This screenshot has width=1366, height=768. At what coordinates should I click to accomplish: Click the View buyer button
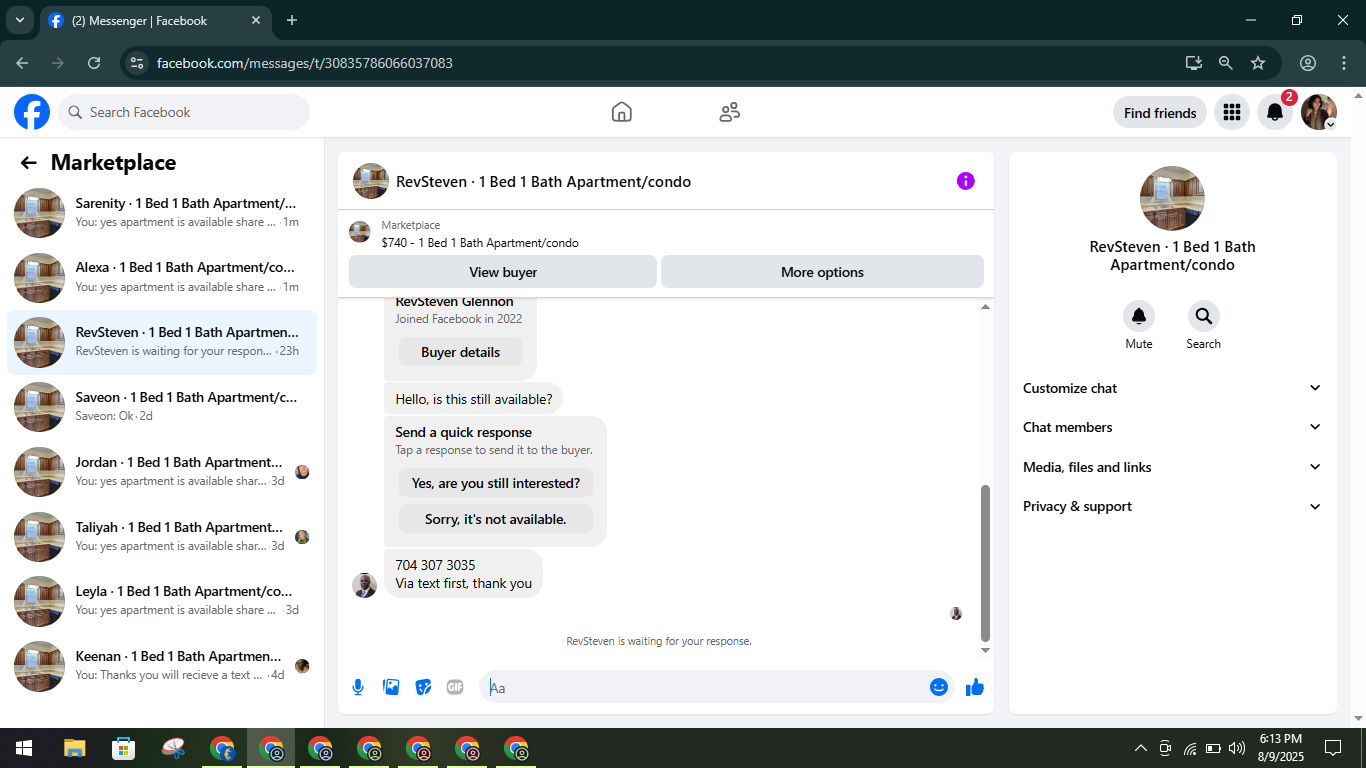(503, 272)
